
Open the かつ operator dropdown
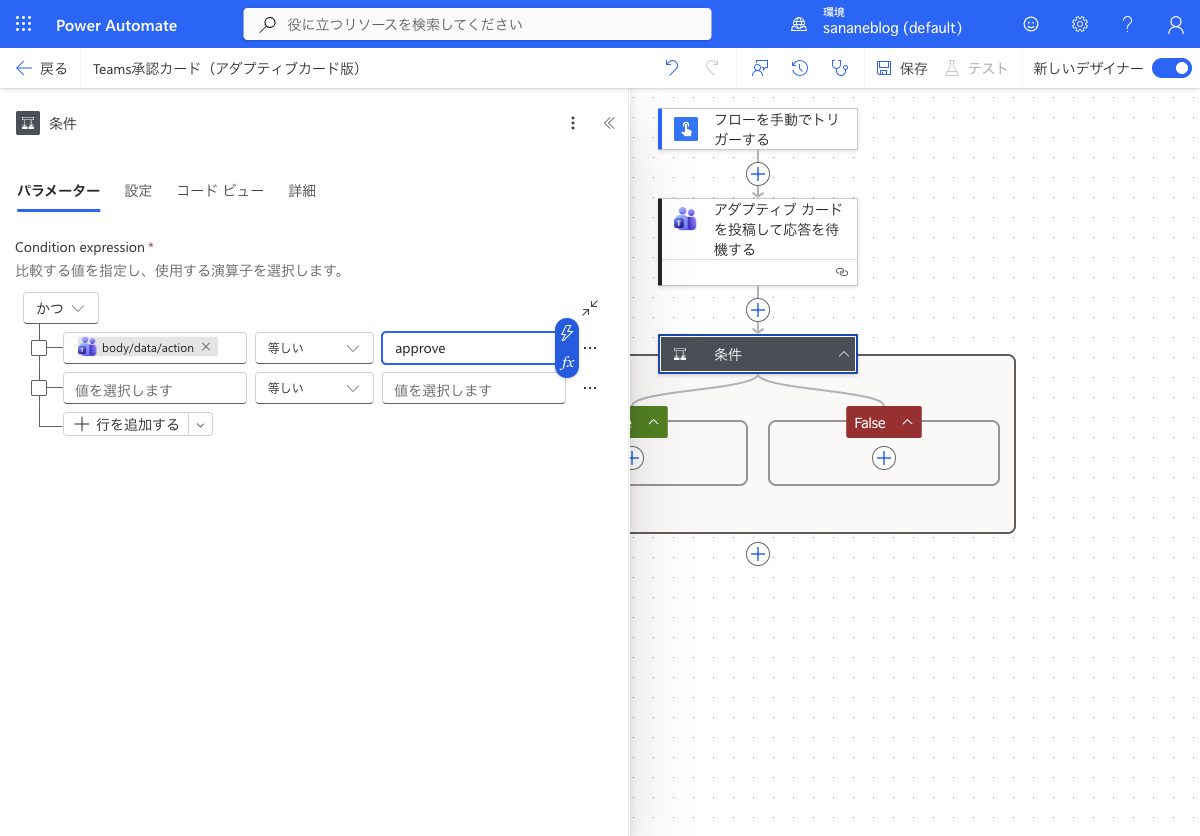point(61,308)
